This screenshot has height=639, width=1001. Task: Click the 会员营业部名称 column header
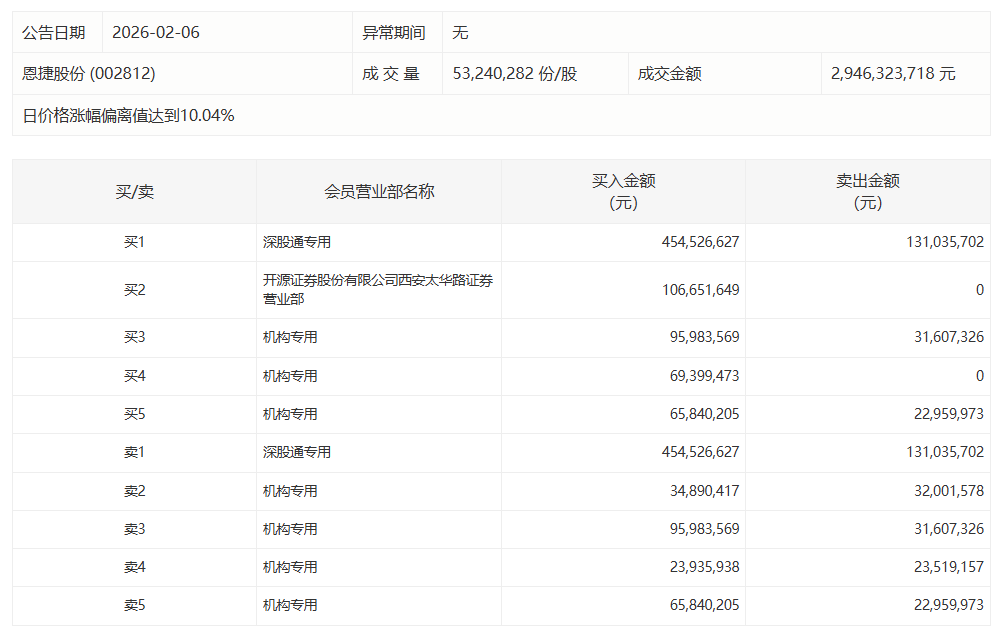[x=379, y=192]
